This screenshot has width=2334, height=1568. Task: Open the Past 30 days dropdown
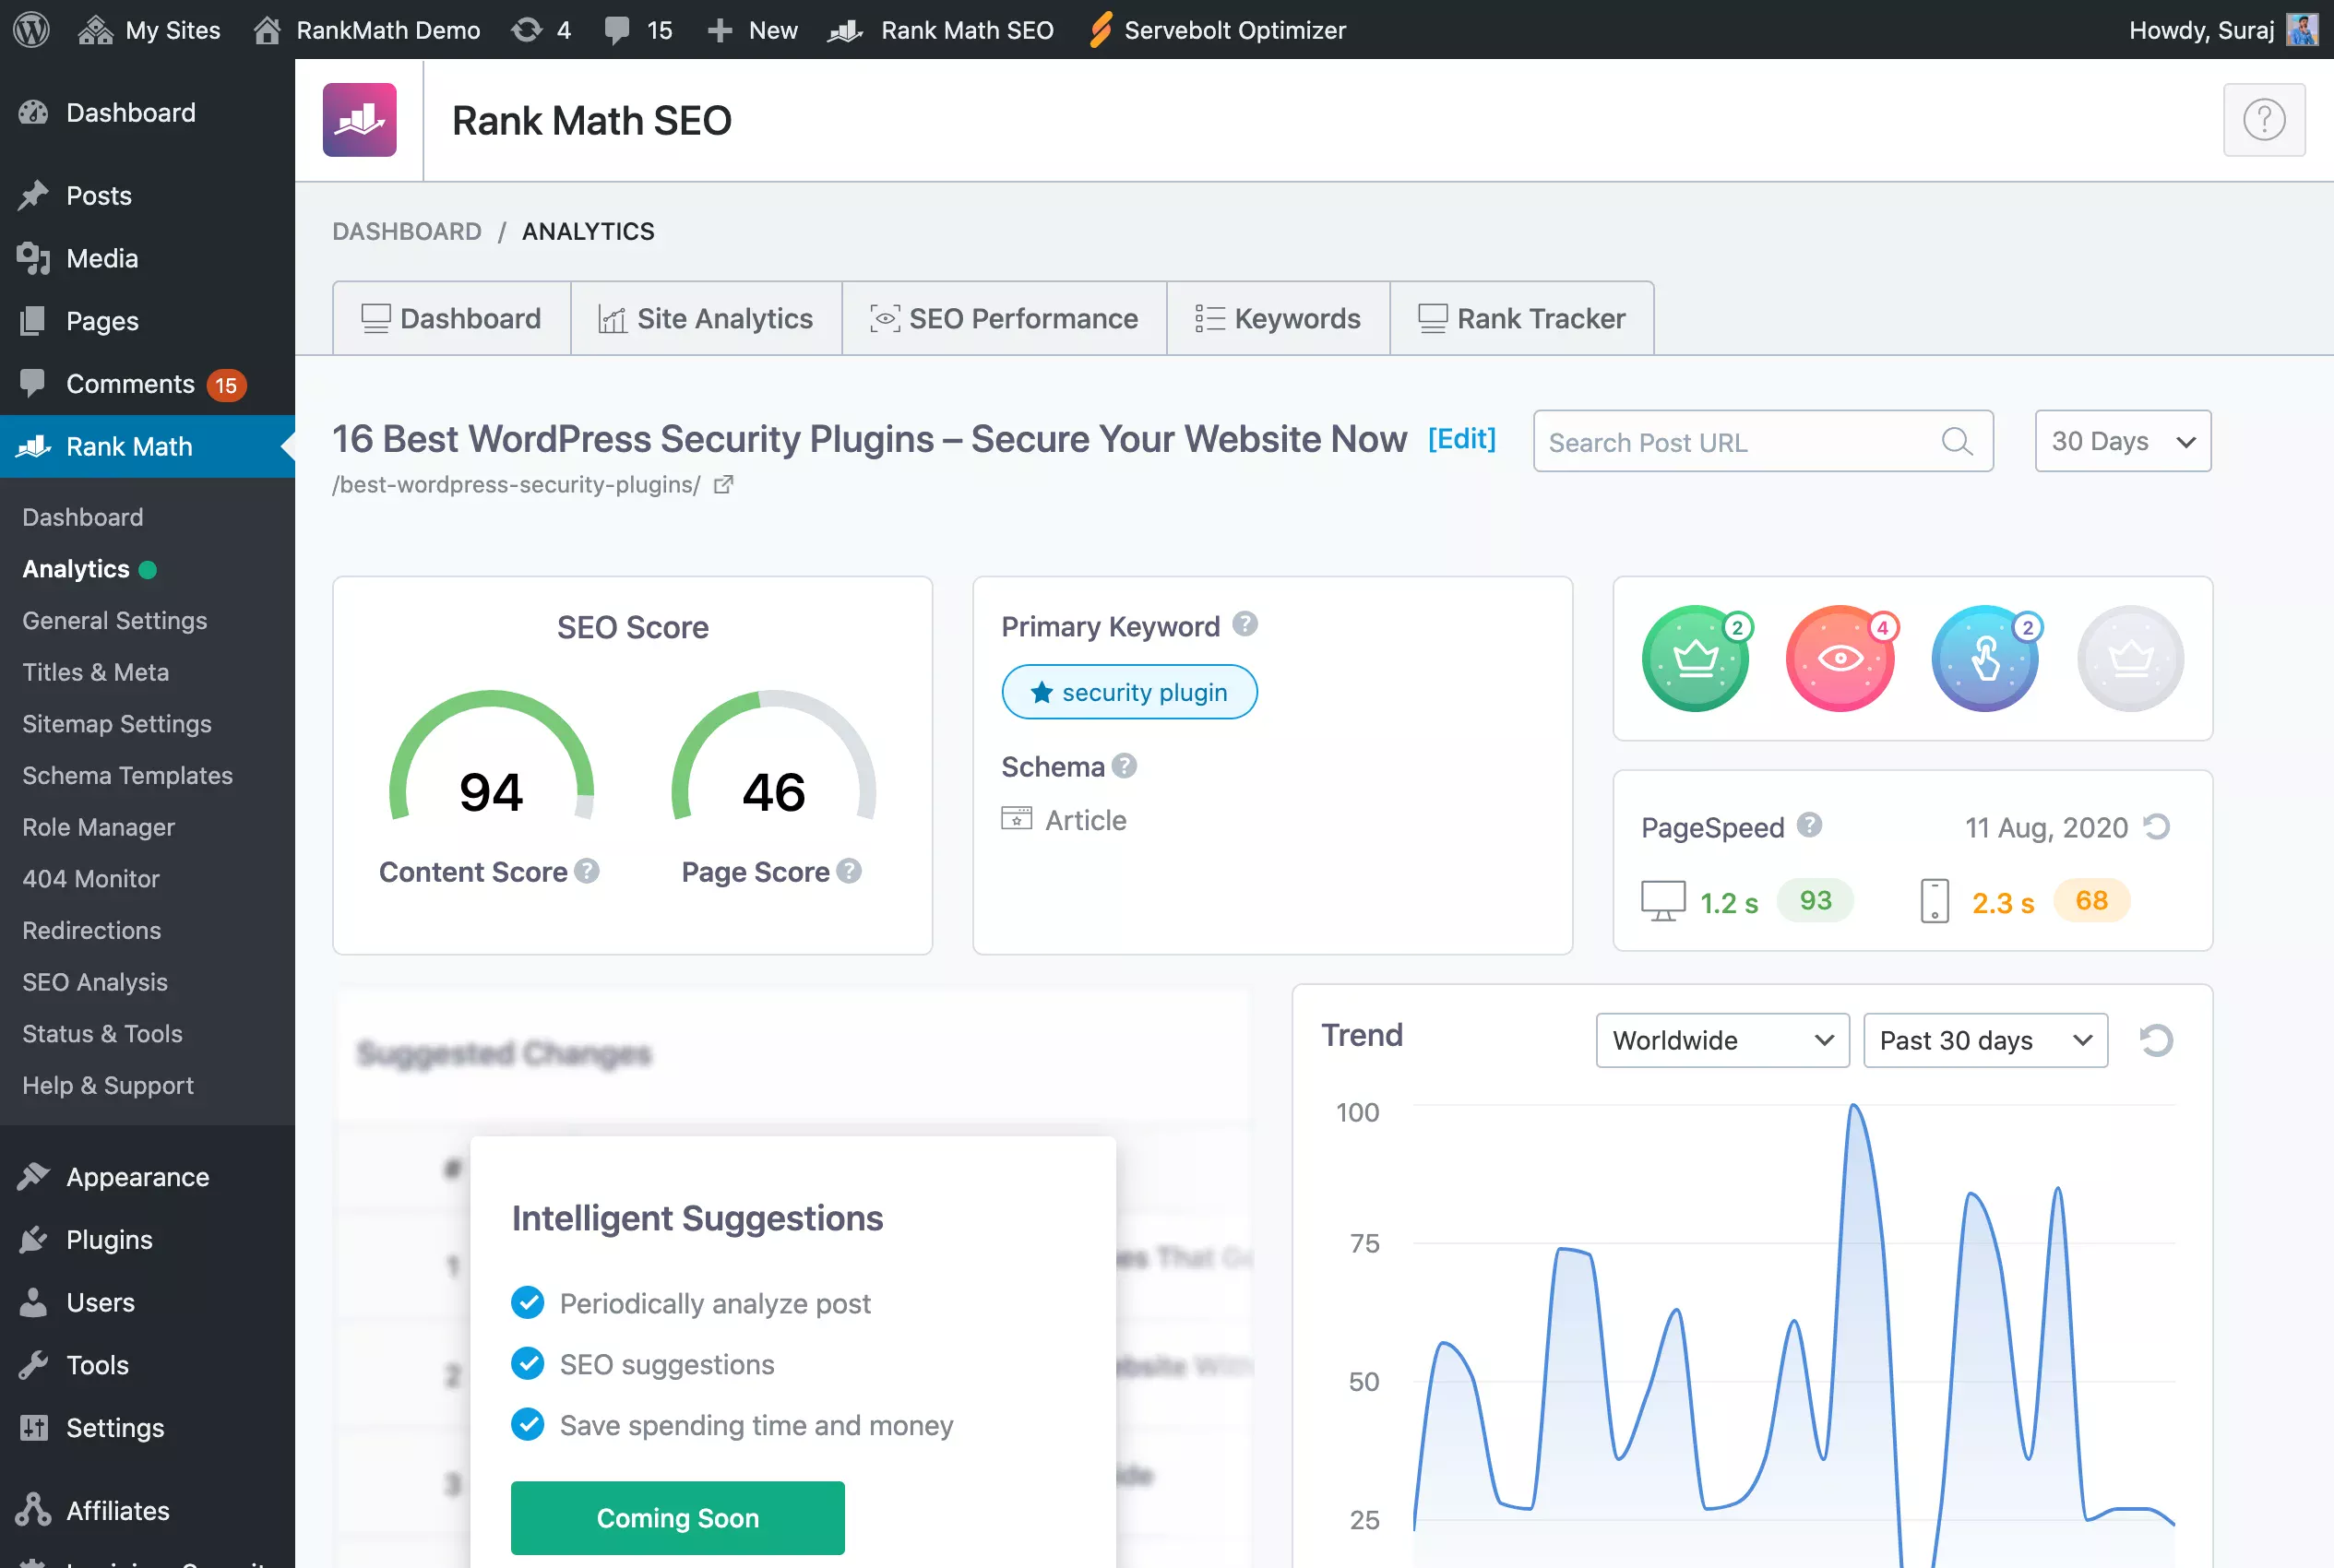pos(1985,1040)
